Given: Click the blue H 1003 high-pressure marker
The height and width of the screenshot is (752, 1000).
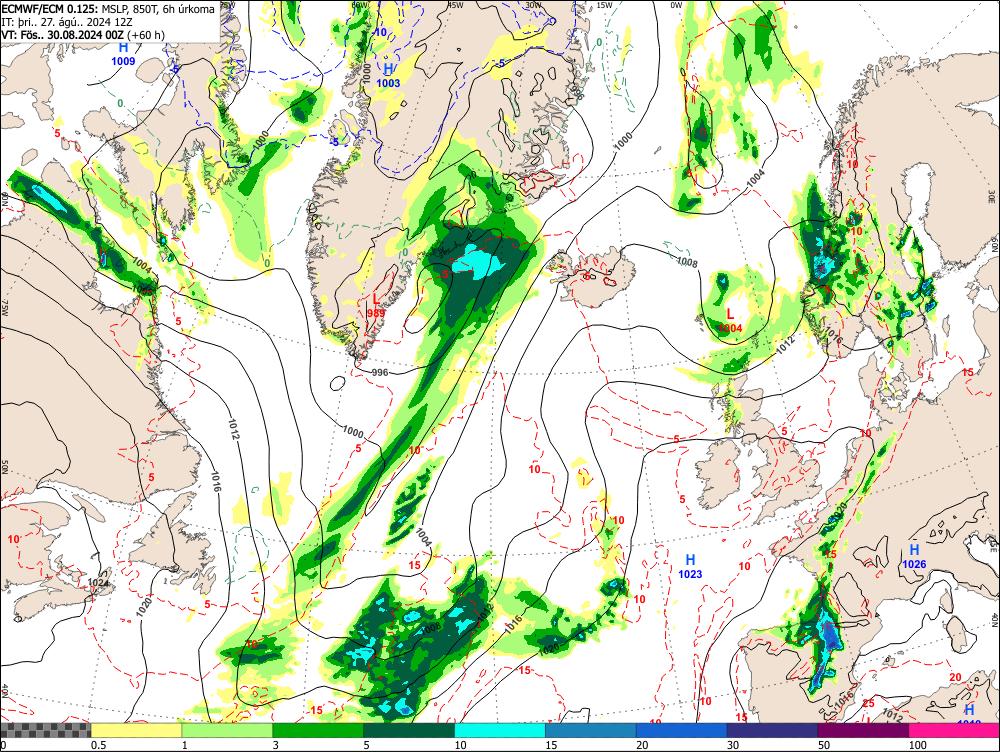Looking at the screenshot, I should click(x=388, y=75).
